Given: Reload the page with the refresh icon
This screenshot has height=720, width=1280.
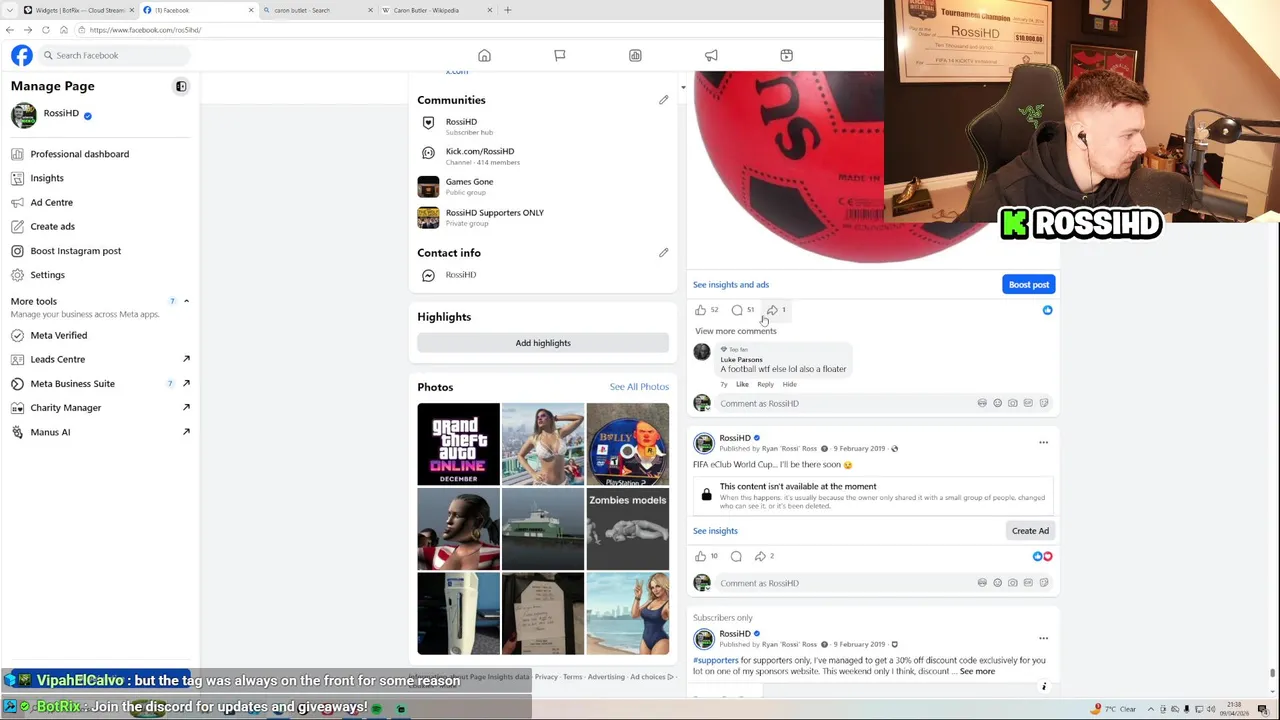Looking at the screenshot, I should [45, 30].
